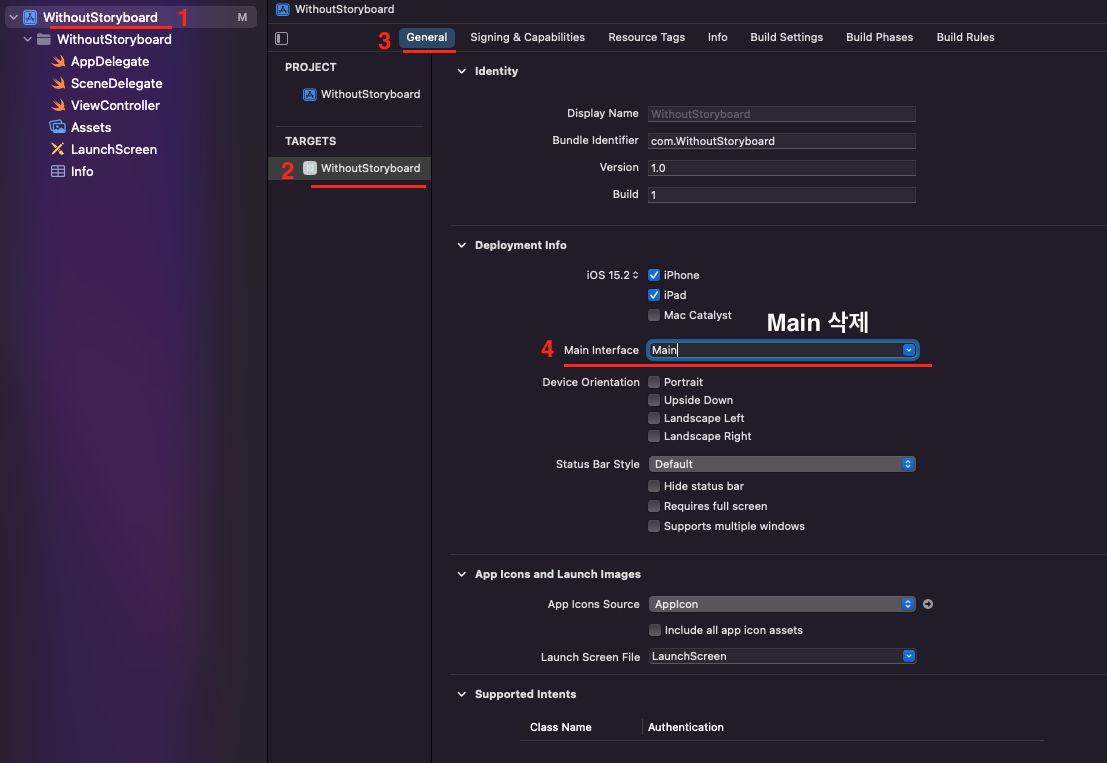Switch to Build Settings tab
The height and width of the screenshot is (763, 1107).
pos(786,37)
